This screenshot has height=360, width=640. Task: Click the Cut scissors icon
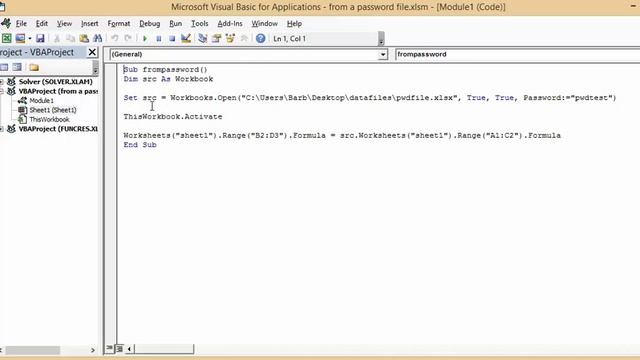57,38
